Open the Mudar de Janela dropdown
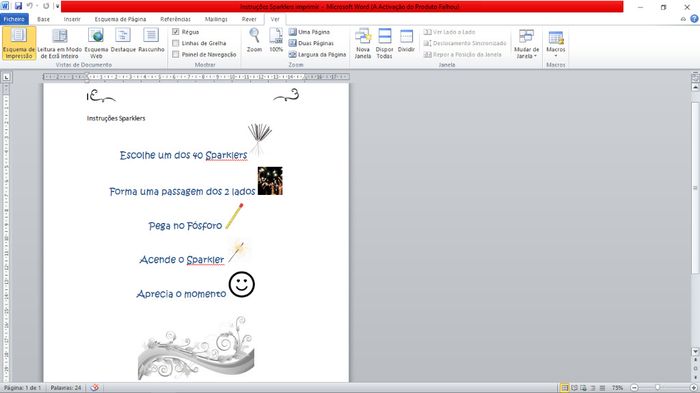This screenshot has height=393, width=700. (x=526, y=43)
